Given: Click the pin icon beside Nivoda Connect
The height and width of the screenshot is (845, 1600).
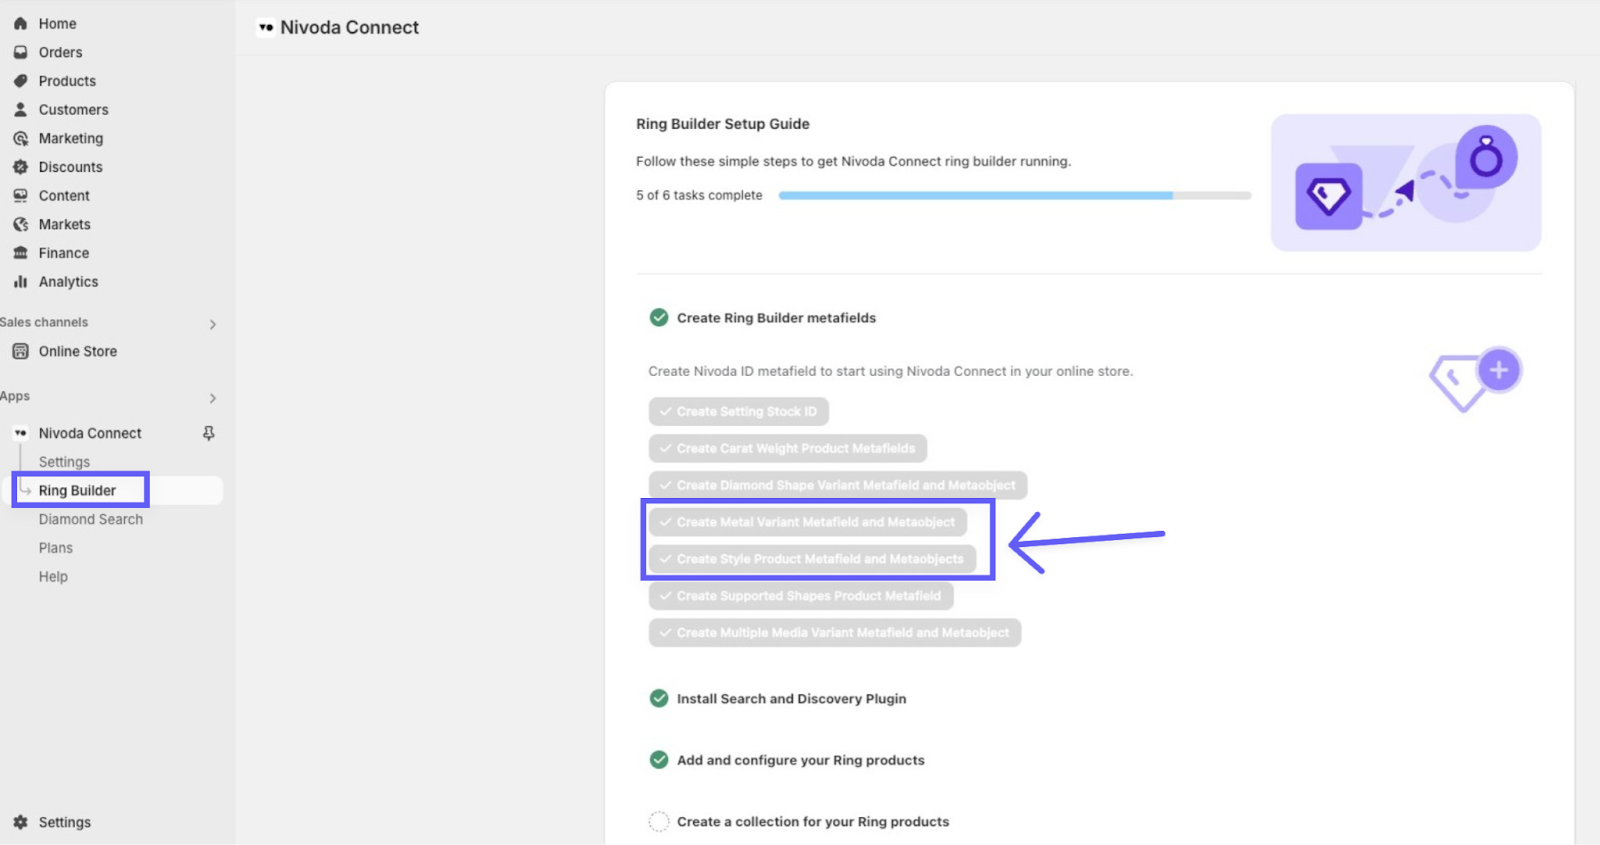Looking at the screenshot, I should (208, 433).
